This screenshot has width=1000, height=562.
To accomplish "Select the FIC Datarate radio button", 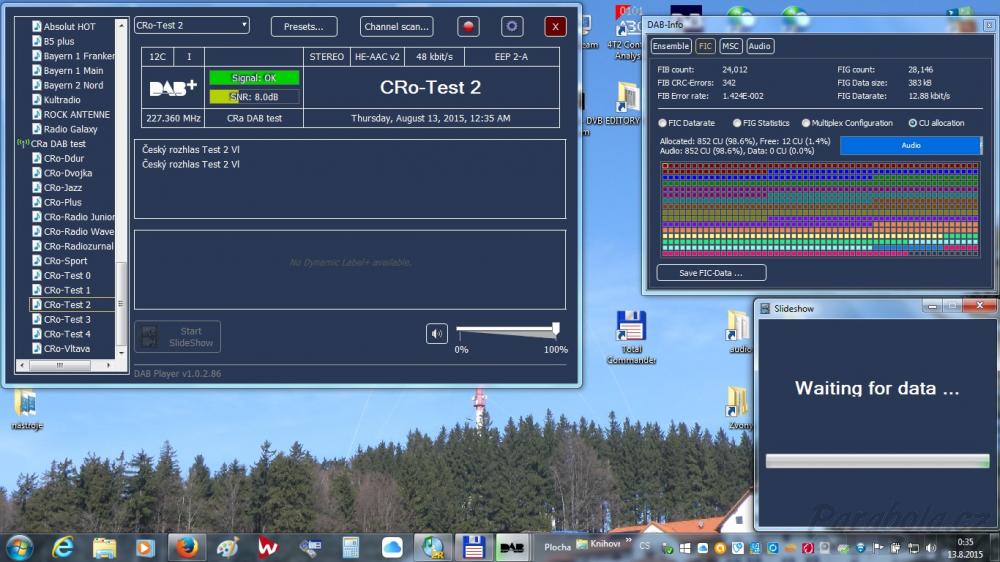I will pos(663,123).
